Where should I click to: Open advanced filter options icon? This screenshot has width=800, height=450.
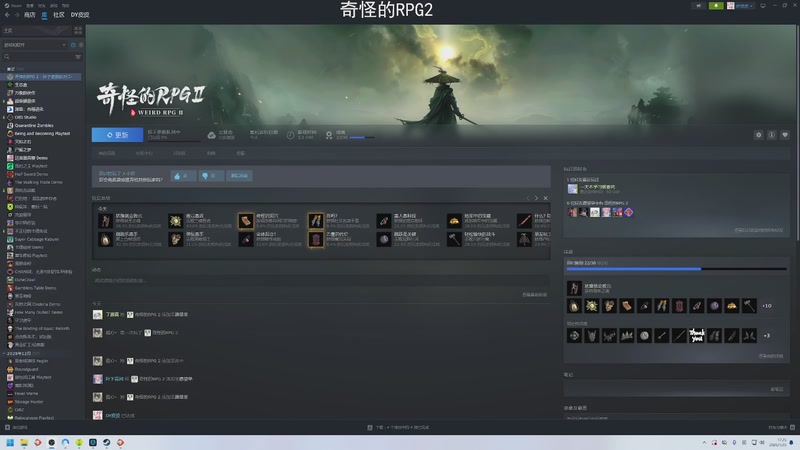(78, 57)
